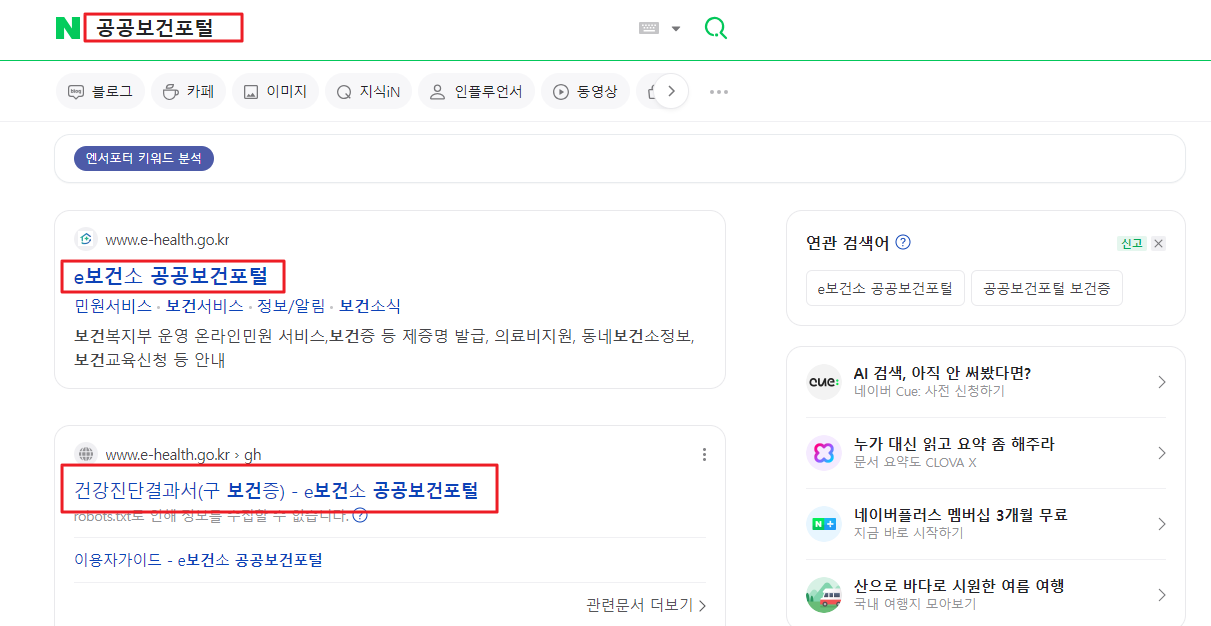Open 누가 대신 읽고 요약 좀 해주라
The height and width of the screenshot is (626, 1211).
[954, 444]
